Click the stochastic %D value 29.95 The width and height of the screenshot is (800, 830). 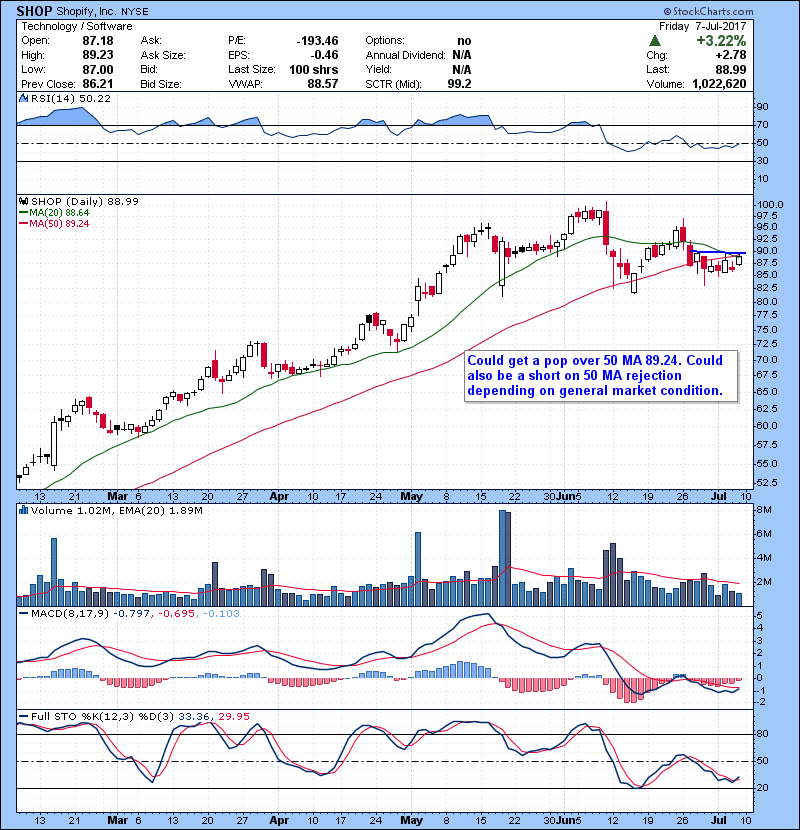233,717
